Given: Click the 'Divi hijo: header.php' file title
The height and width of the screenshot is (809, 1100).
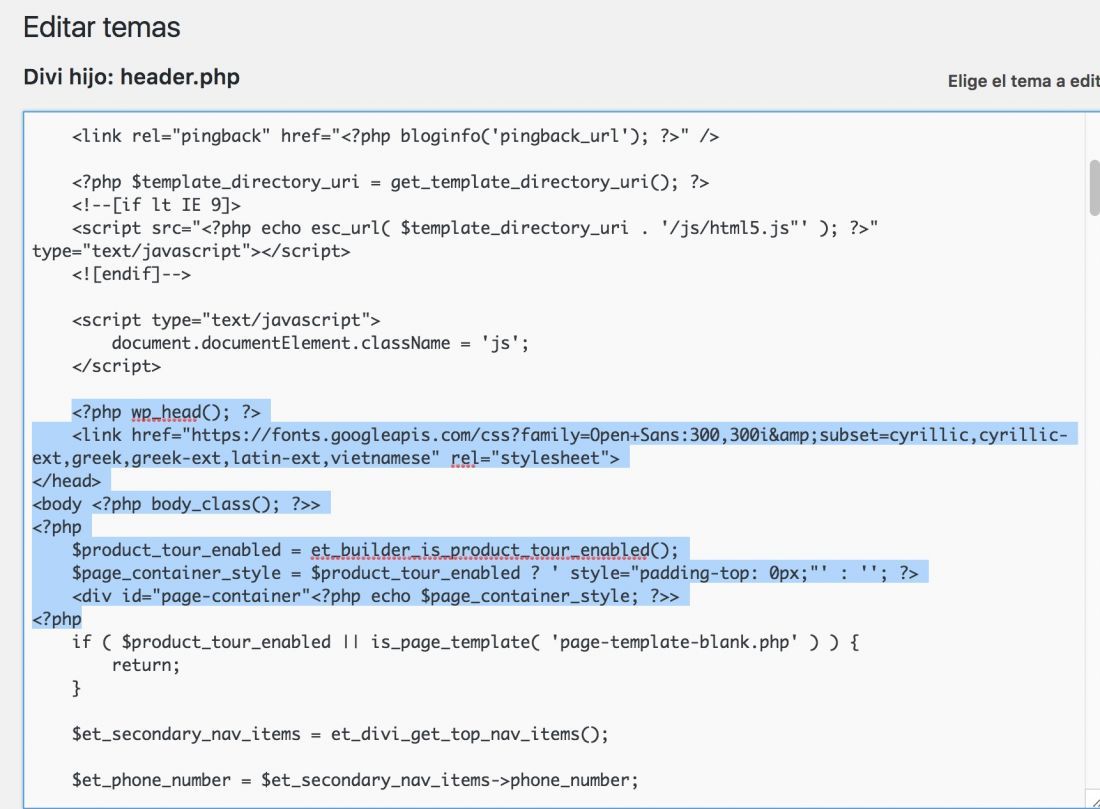Looking at the screenshot, I should (131, 76).
